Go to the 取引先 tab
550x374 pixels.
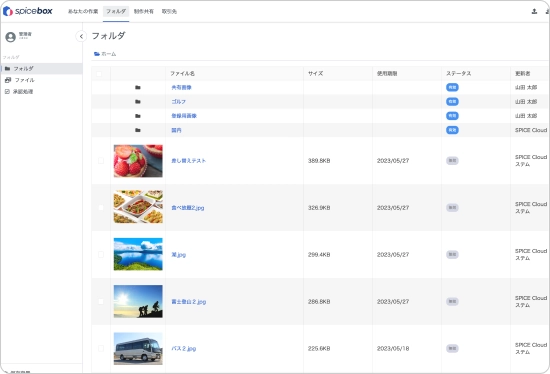pos(169,11)
